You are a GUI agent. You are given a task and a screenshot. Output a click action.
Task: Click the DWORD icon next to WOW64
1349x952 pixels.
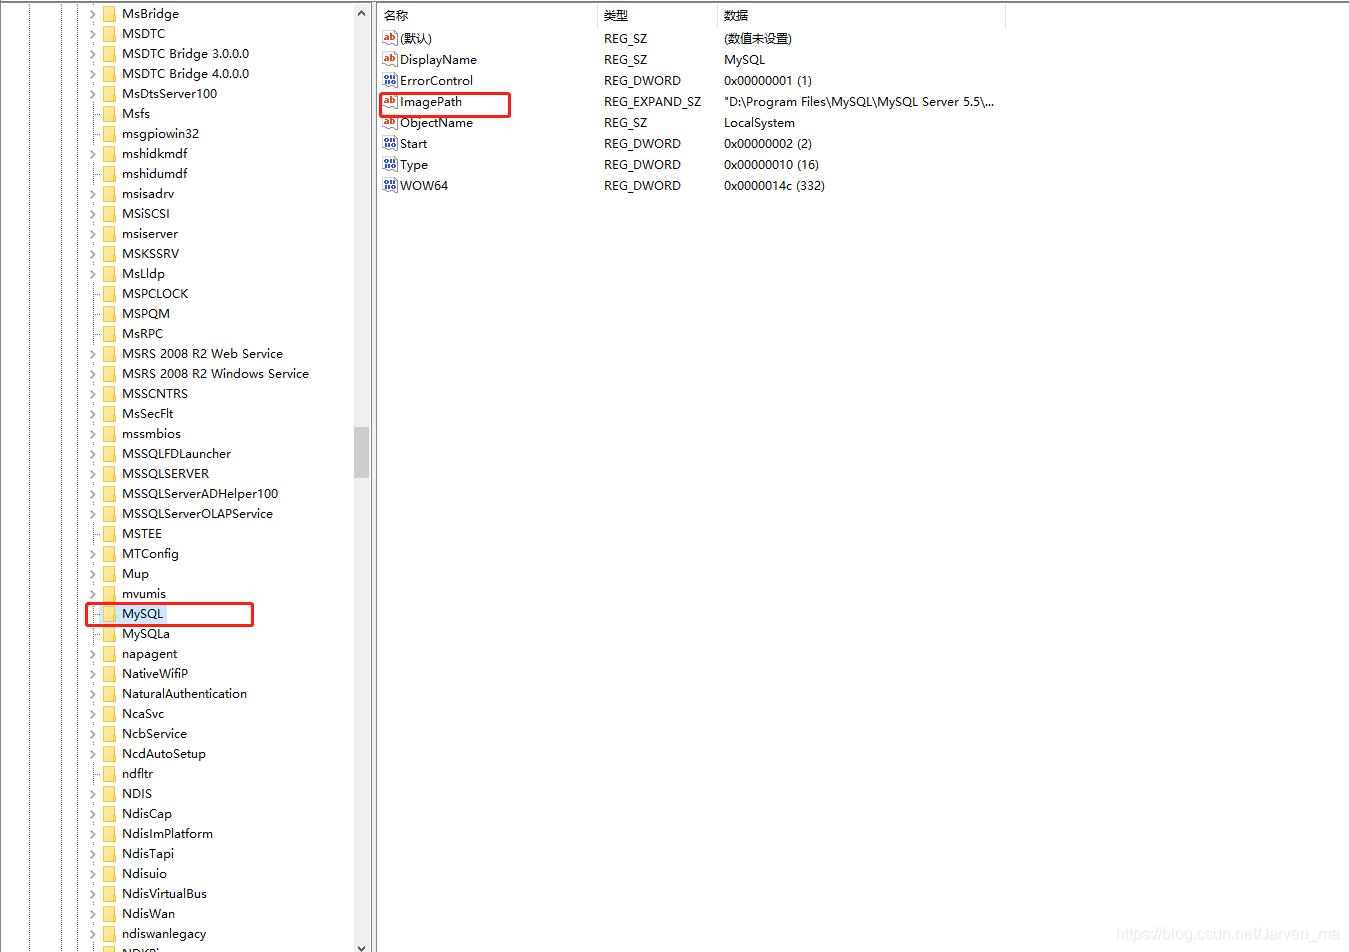click(389, 185)
